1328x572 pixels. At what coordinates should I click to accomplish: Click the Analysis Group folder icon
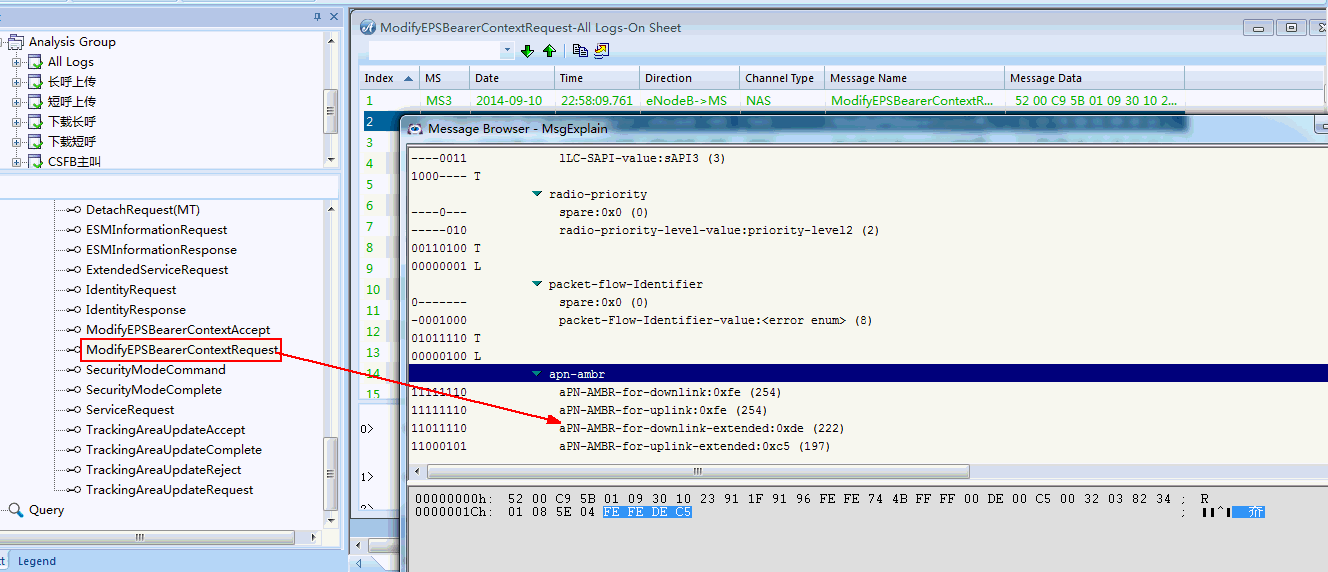pos(16,42)
